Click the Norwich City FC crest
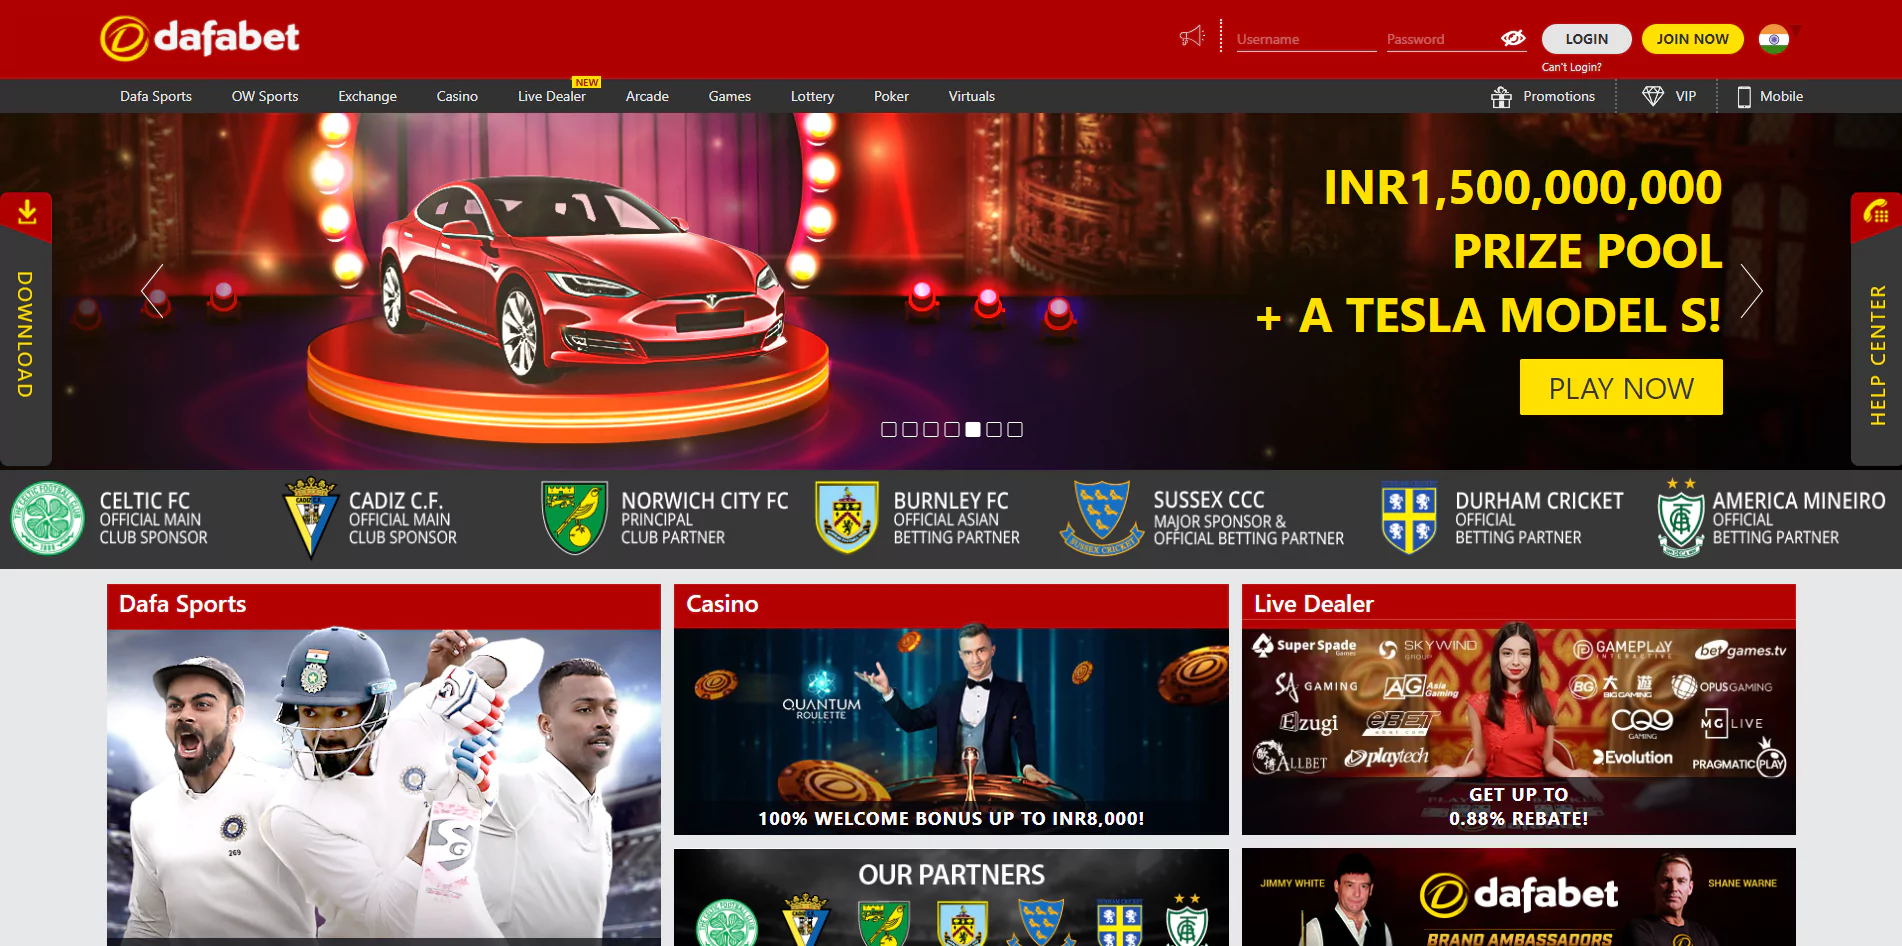The width and height of the screenshot is (1902, 946). [x=574, y=518]
